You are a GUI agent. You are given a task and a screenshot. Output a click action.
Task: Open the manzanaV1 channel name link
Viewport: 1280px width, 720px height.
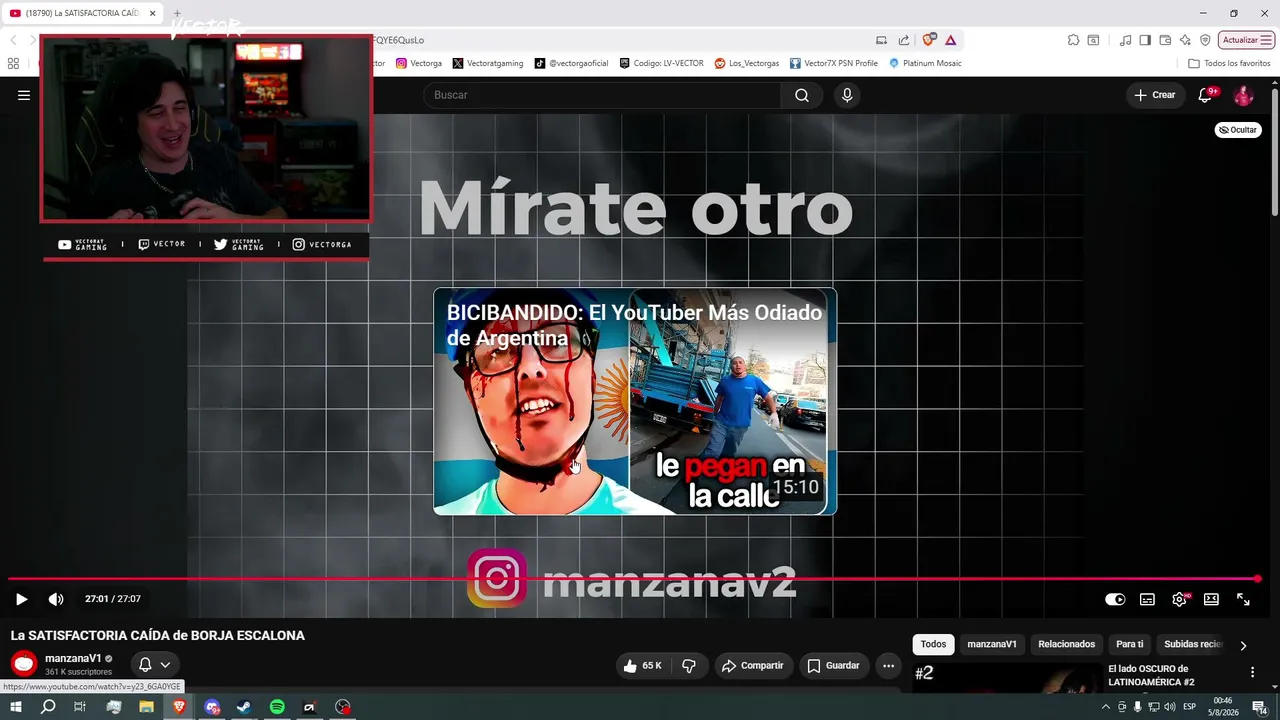point(73,659)
